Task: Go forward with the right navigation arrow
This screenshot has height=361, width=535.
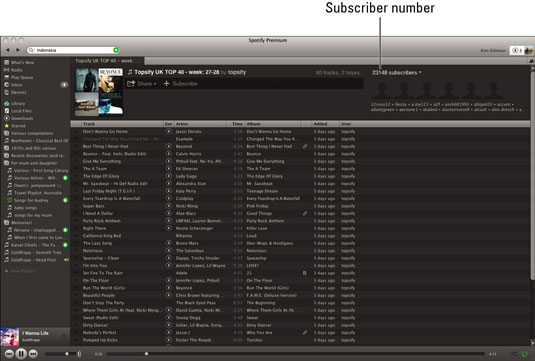Action: (18, 50)
